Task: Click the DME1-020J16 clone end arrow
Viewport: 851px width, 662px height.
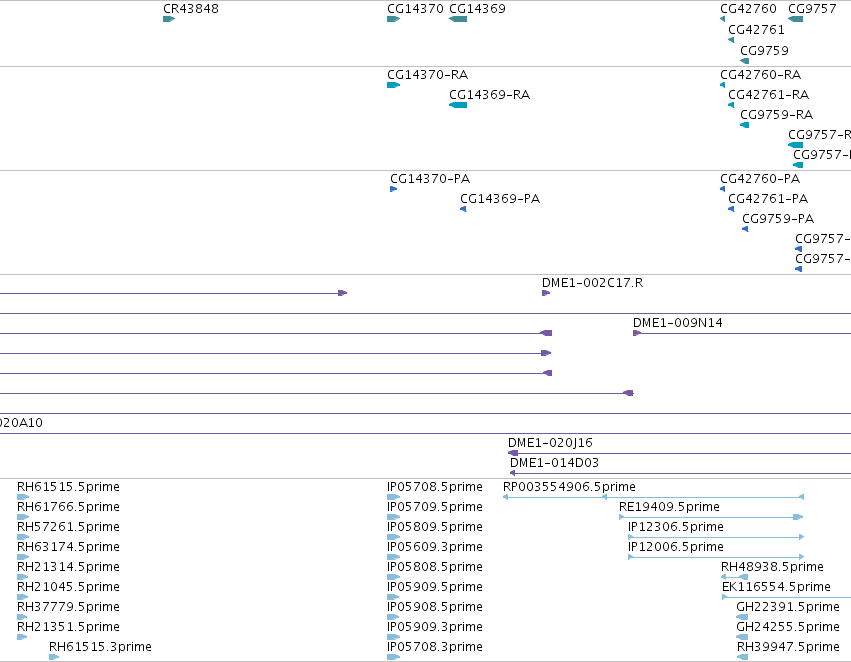Action: point(513,453)
